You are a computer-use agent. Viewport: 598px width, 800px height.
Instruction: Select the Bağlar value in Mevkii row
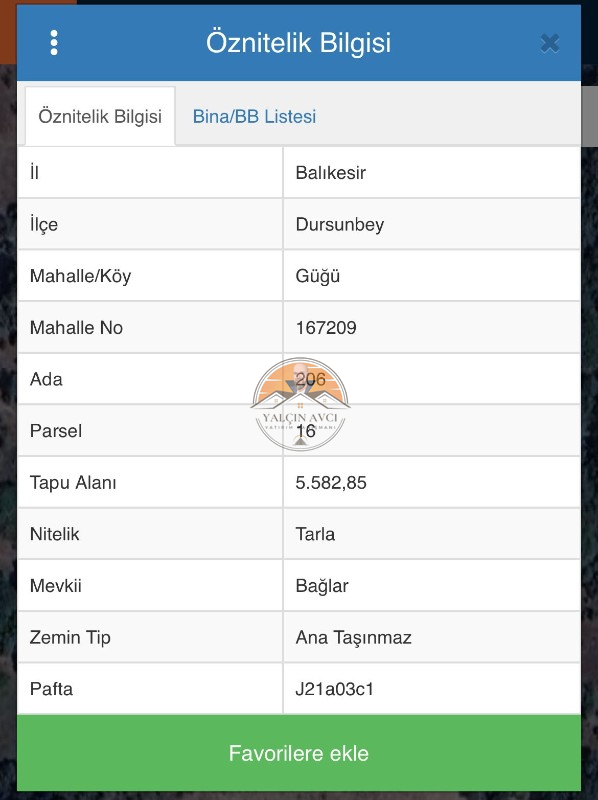pos(322,586)
